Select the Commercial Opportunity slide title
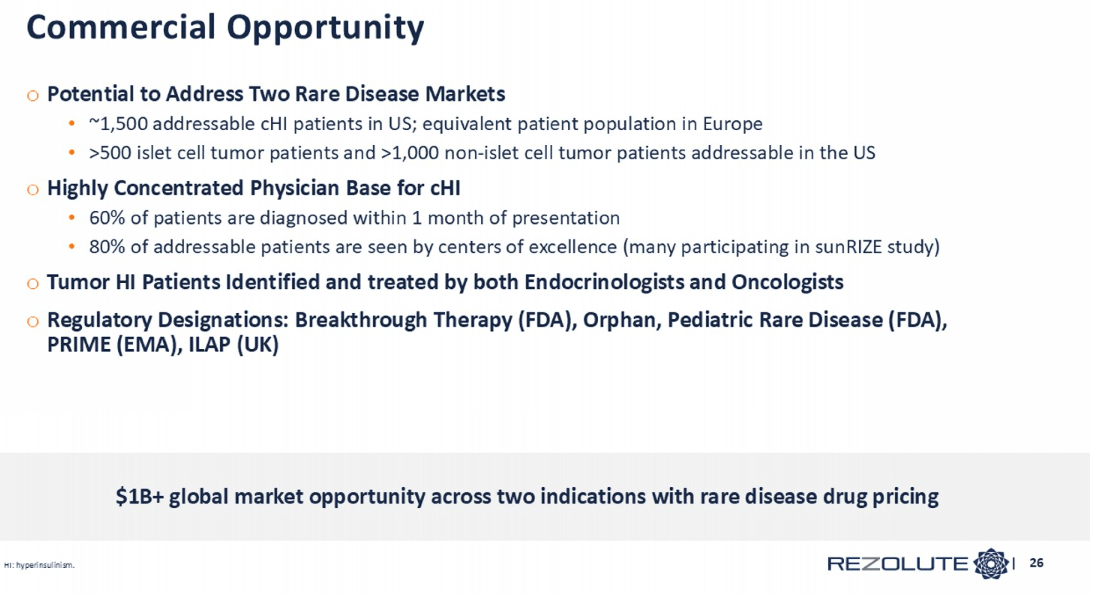Screen dimensions: 1100x610 click(x=225, y=28)
